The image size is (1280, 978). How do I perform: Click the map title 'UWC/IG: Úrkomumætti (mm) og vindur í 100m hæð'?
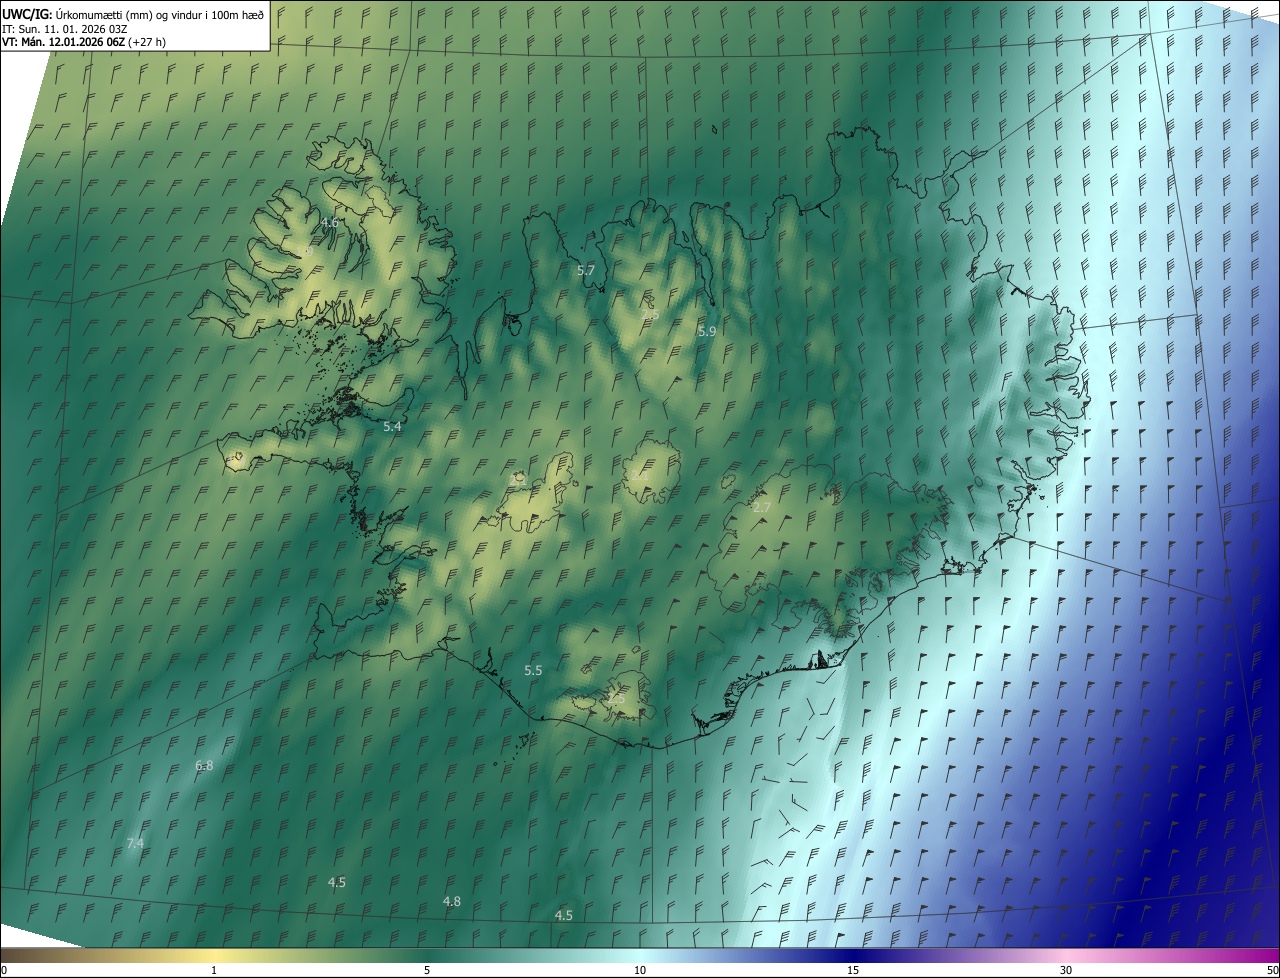133,14
